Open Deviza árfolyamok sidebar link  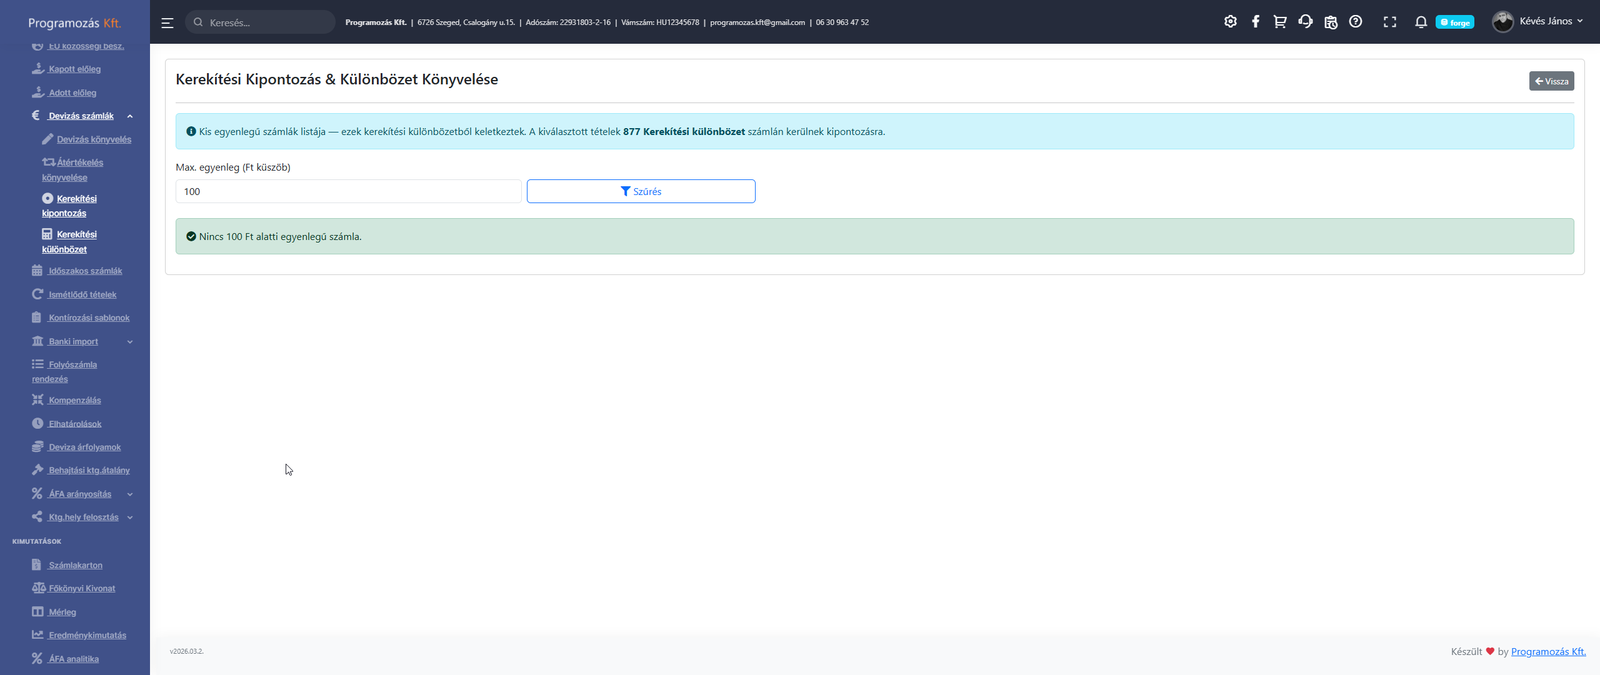coord(85,448)
